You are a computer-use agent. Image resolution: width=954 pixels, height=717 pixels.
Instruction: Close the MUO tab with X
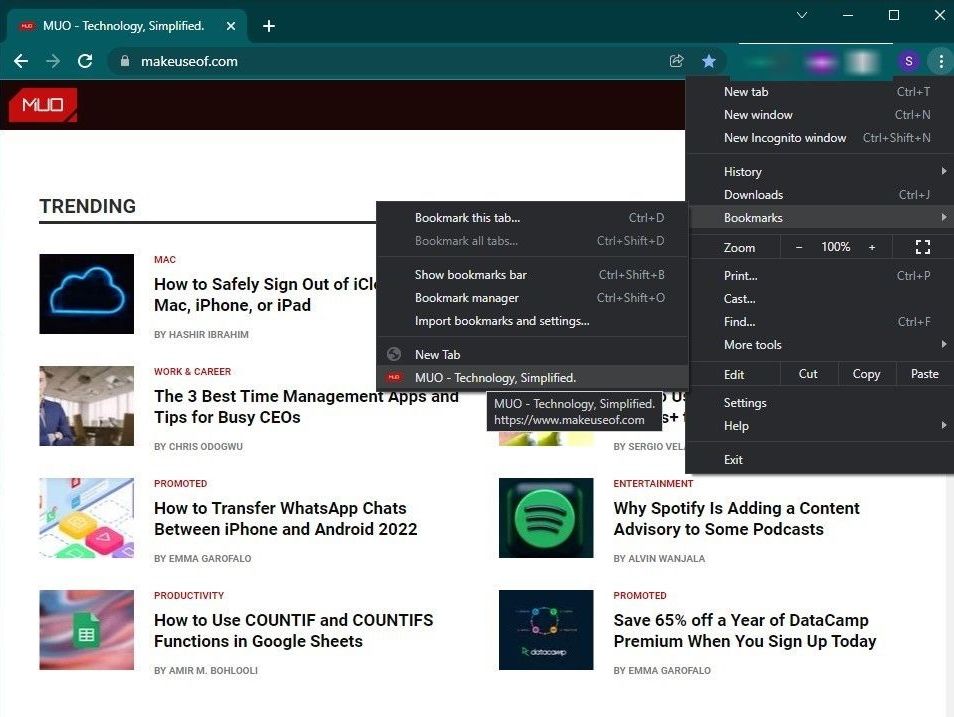click(x=231, y=26)
